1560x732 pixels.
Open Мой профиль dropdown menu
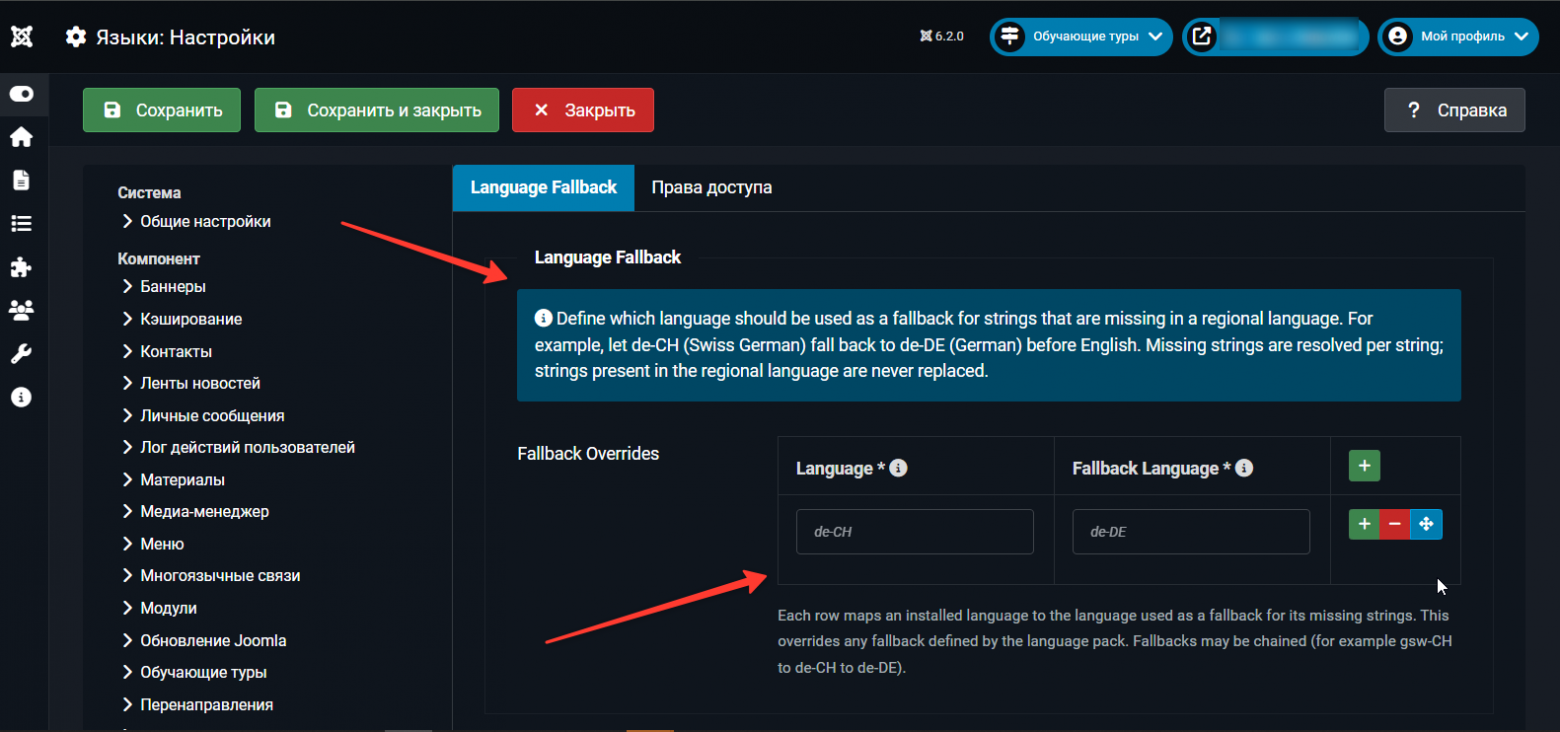[x=1458, y=37]
